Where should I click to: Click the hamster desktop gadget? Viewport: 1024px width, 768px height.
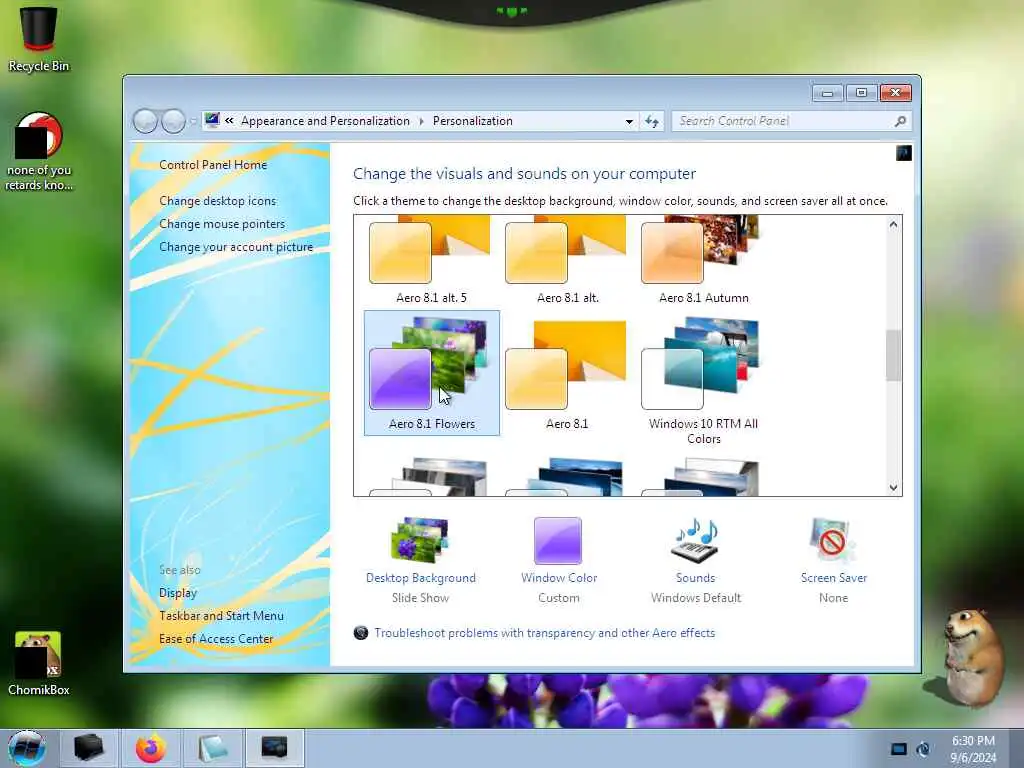pos(973,656)
